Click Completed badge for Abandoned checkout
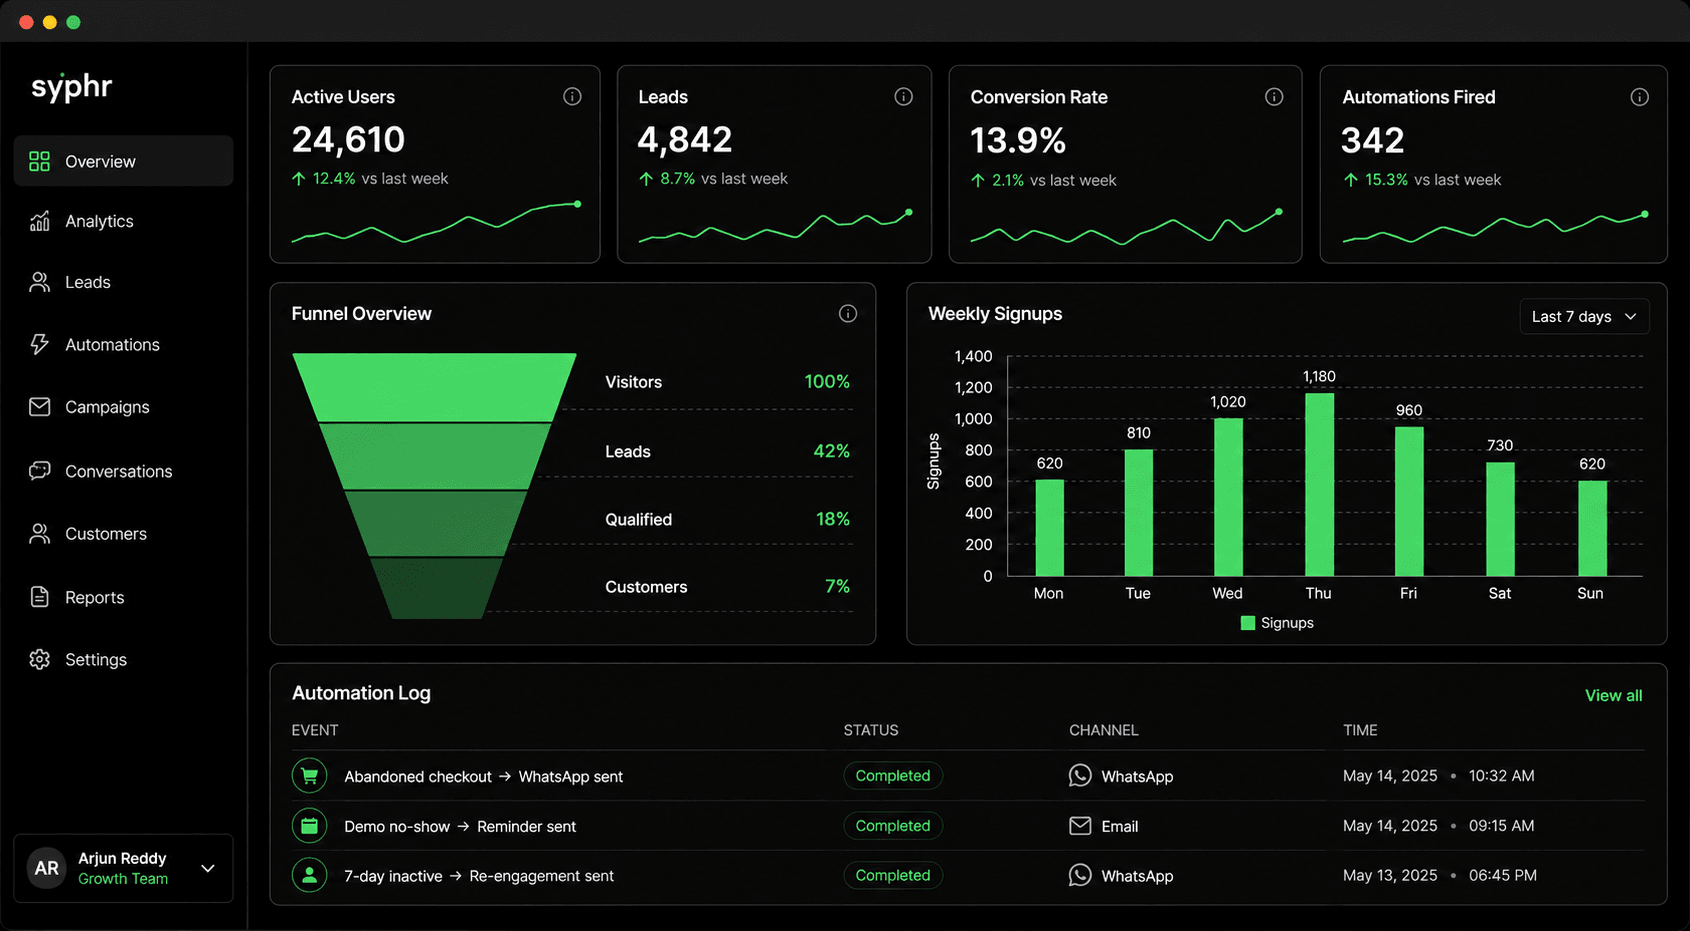This screenshot has height=931, width=1690. coord(893,776)
